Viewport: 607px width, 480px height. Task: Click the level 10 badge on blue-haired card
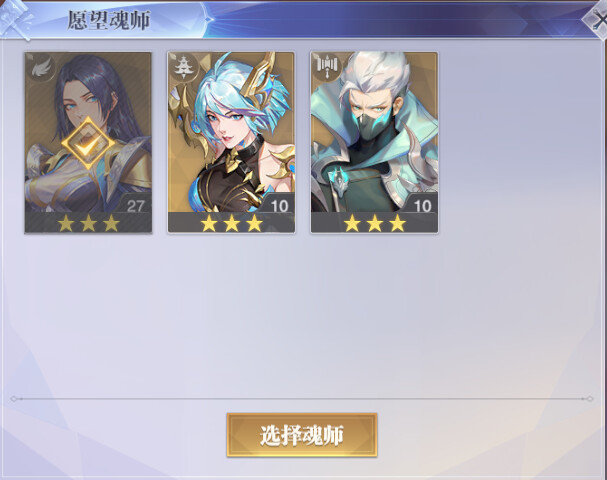pyautogui.click(x=279, y=206)
